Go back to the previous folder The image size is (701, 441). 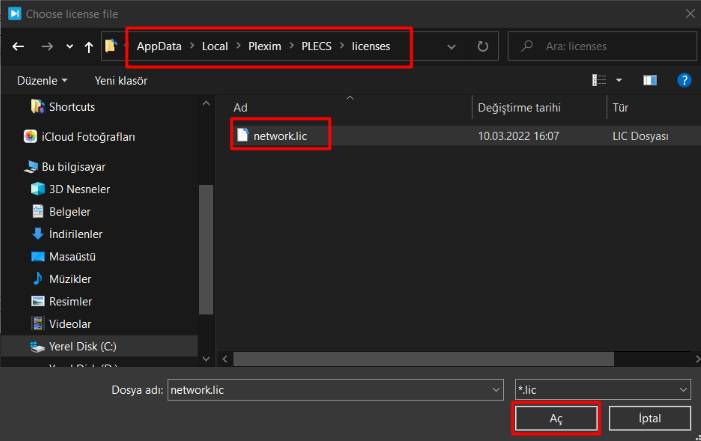(18, 47)
